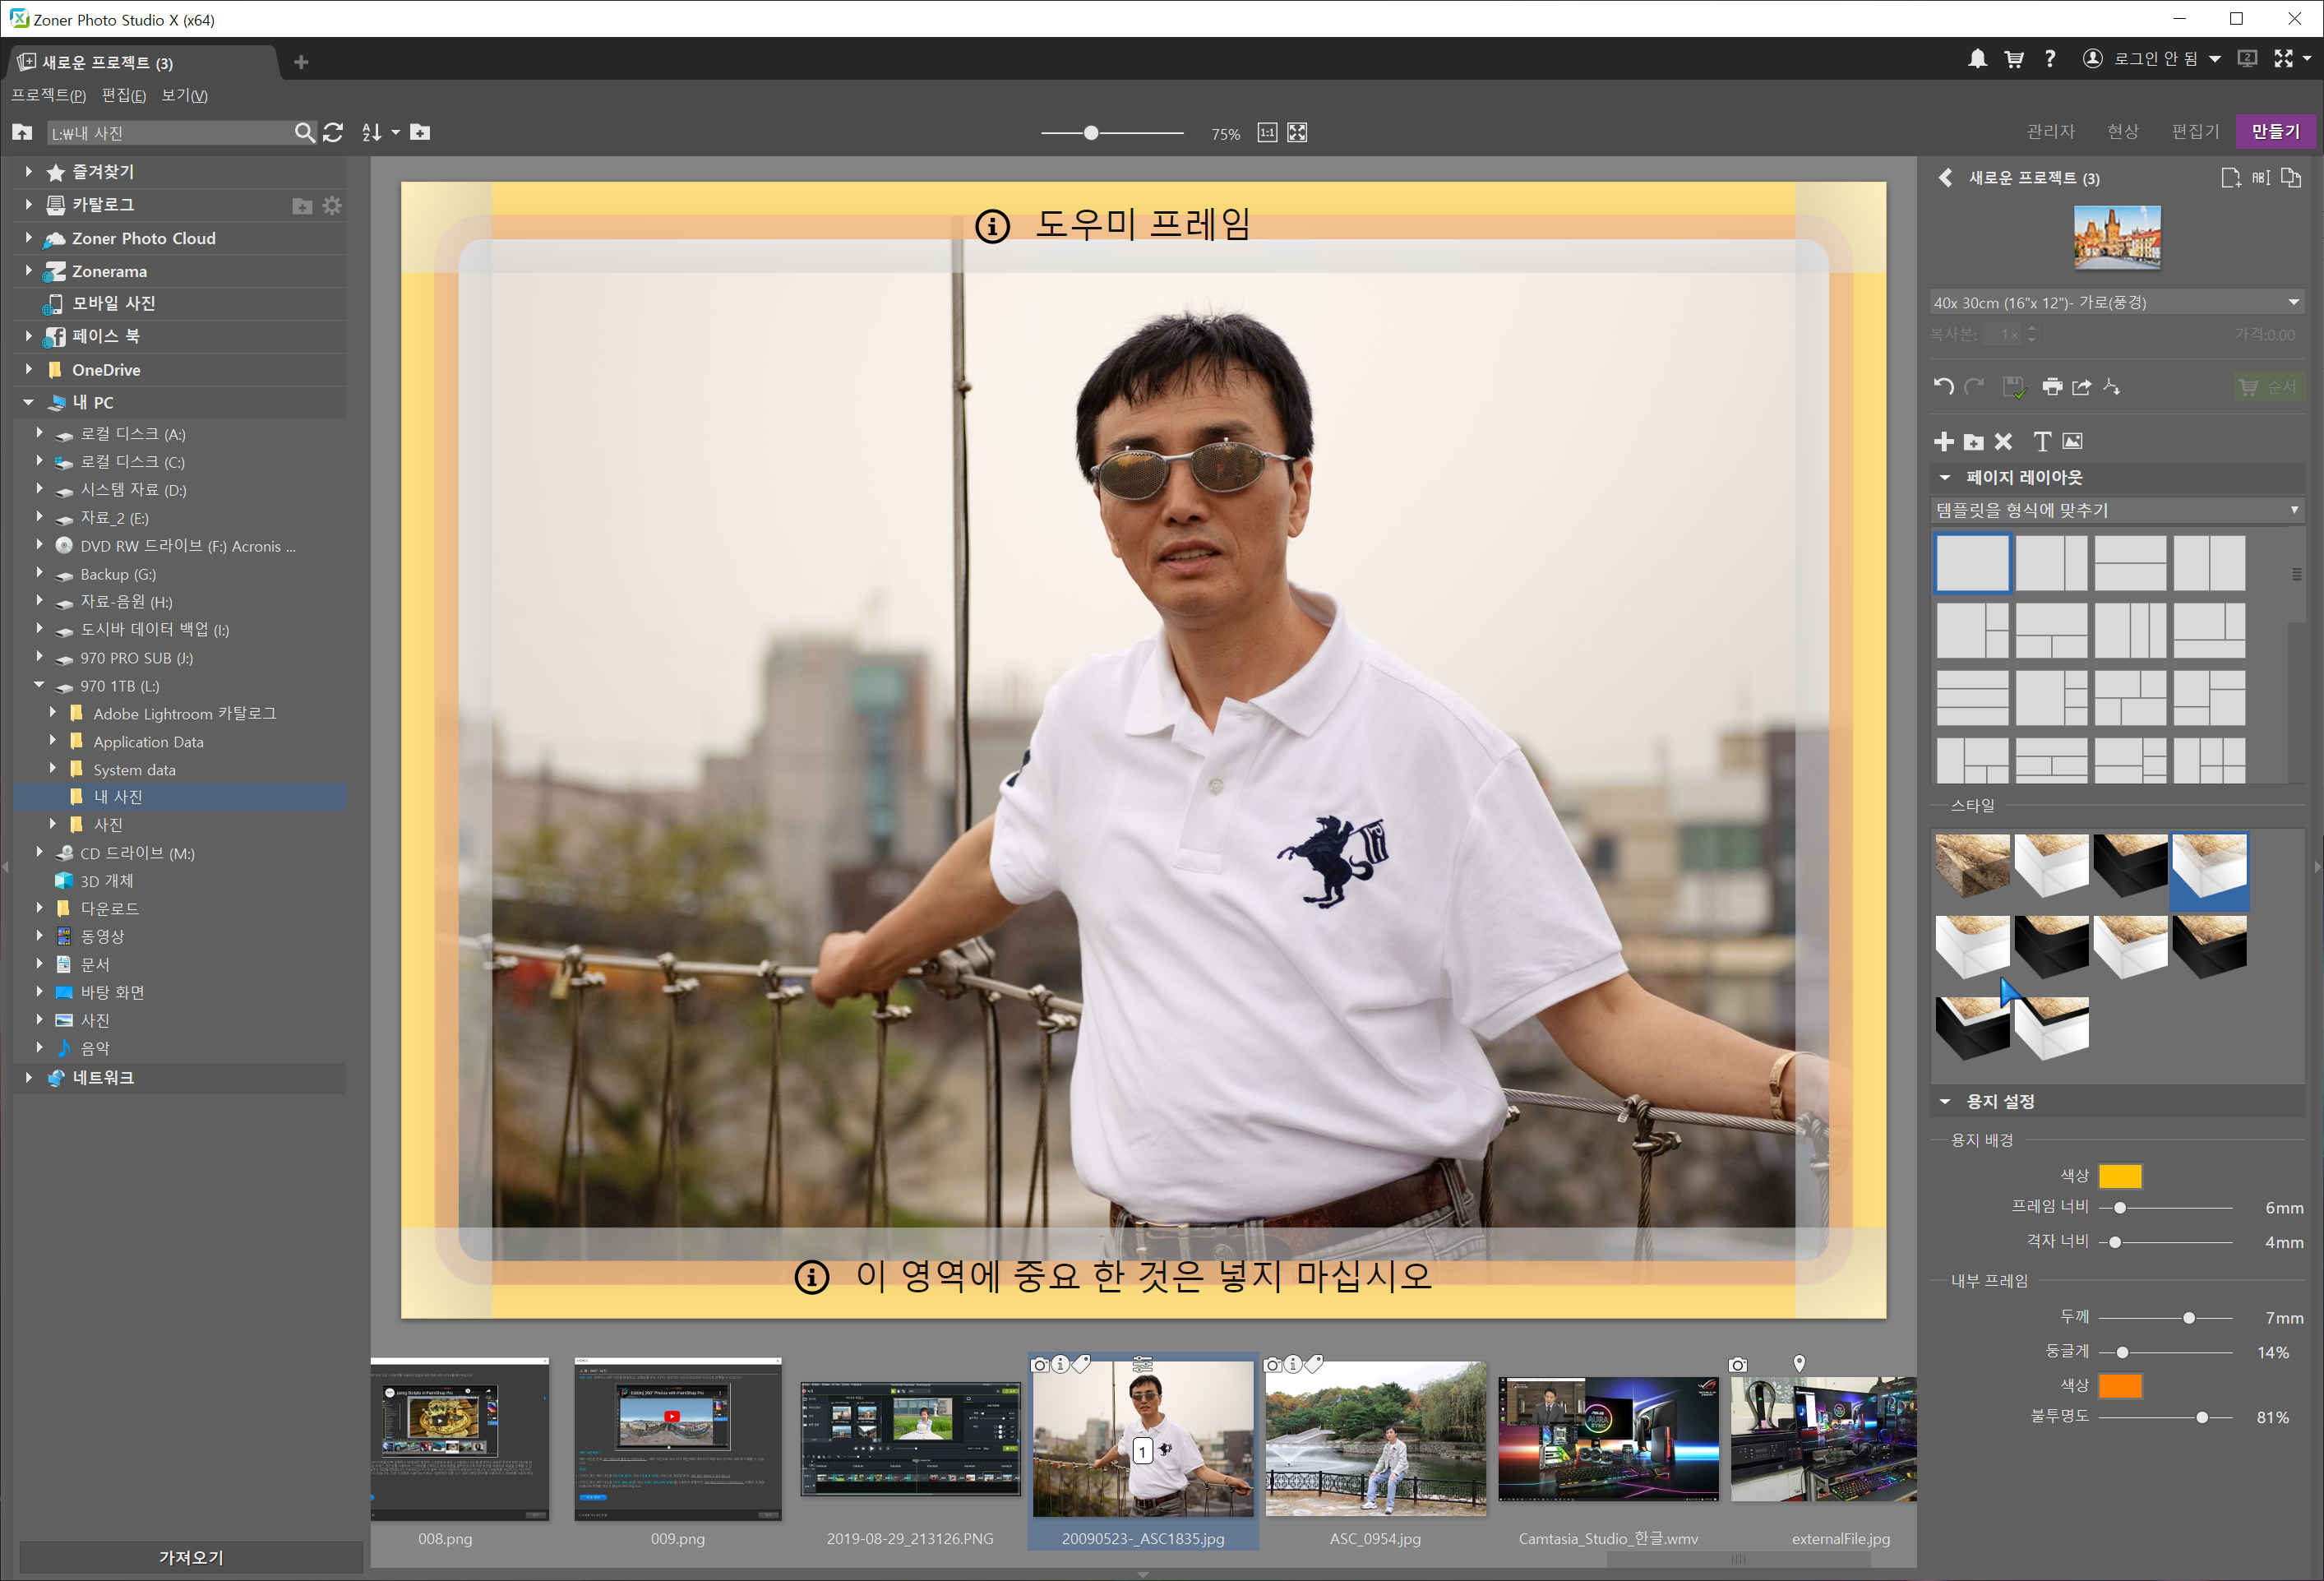The image size is (2324, 1581).
Task: Click the folder up navigation icon
Action: tap(22, 132)
